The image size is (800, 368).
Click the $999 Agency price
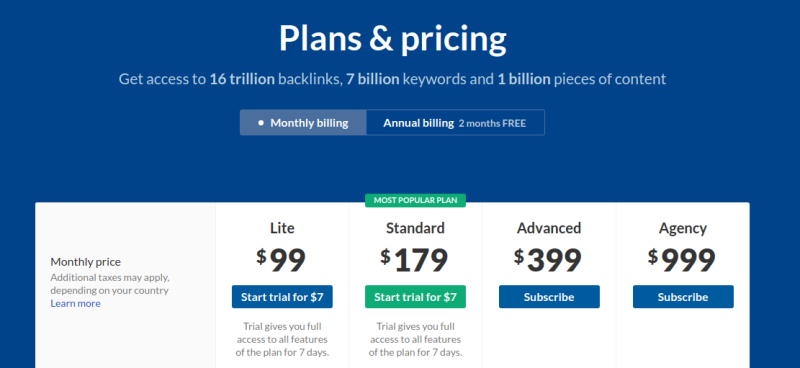(682, 260)
